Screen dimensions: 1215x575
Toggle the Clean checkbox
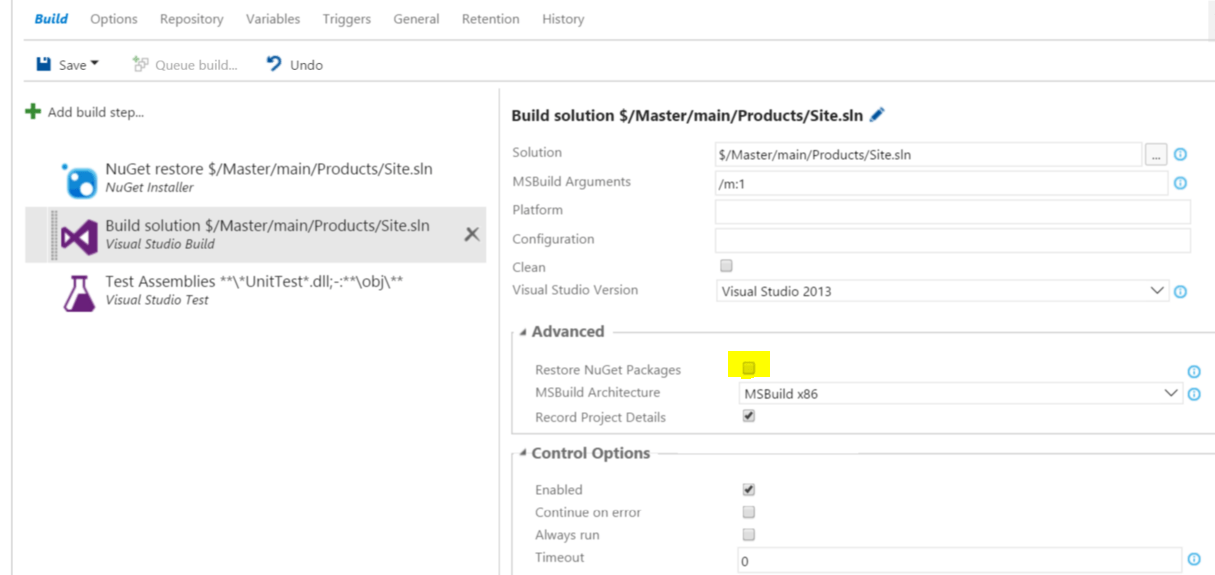(727, 266)
